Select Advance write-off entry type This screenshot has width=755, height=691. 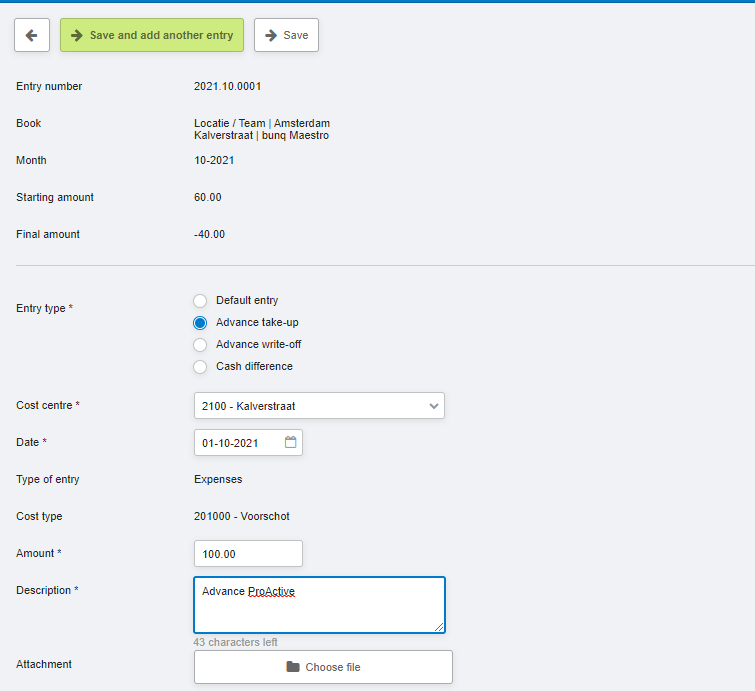coord(200,345)
